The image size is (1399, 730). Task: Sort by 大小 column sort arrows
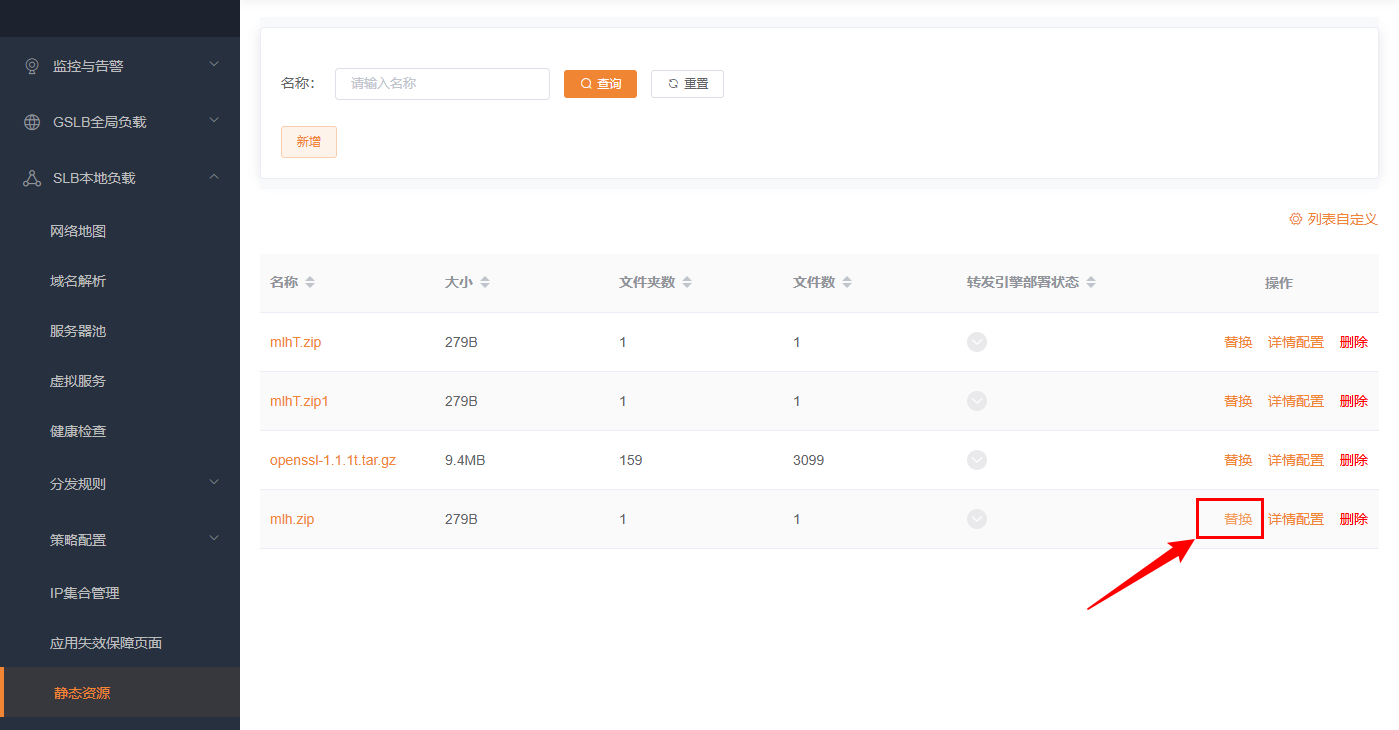point(485,283)
